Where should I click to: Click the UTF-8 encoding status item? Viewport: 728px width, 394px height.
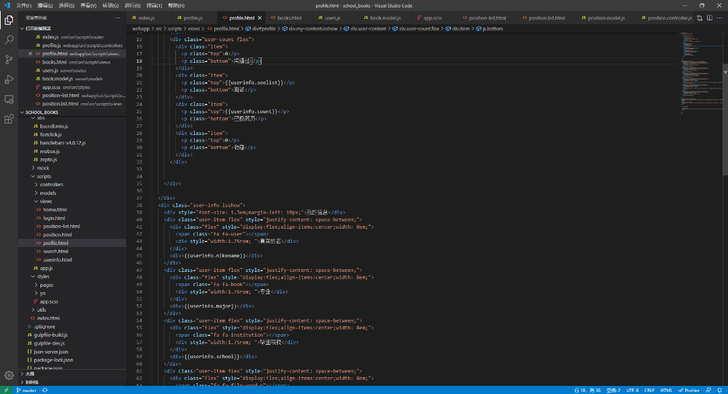tap(632, 390)
